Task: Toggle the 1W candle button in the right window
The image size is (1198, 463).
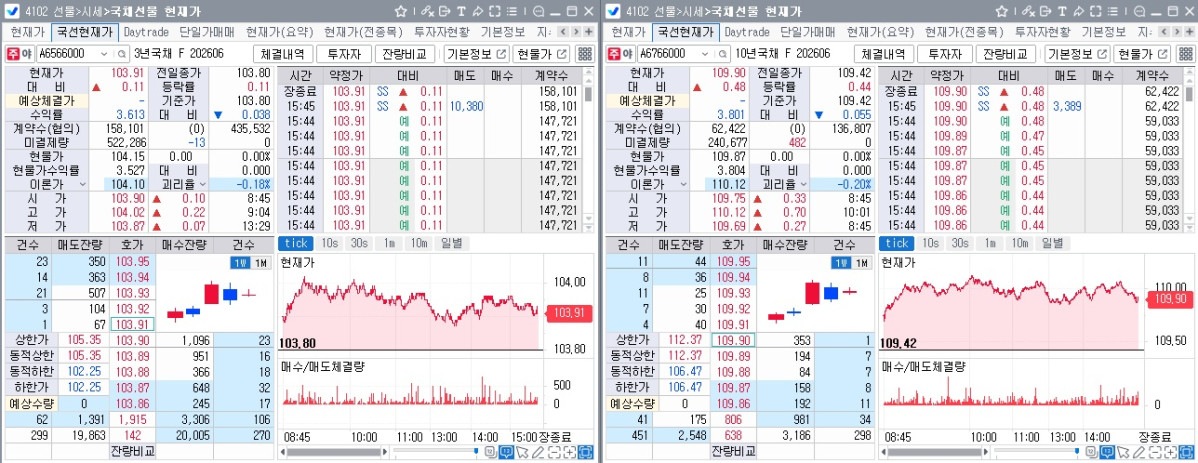Action: point(841,263)
